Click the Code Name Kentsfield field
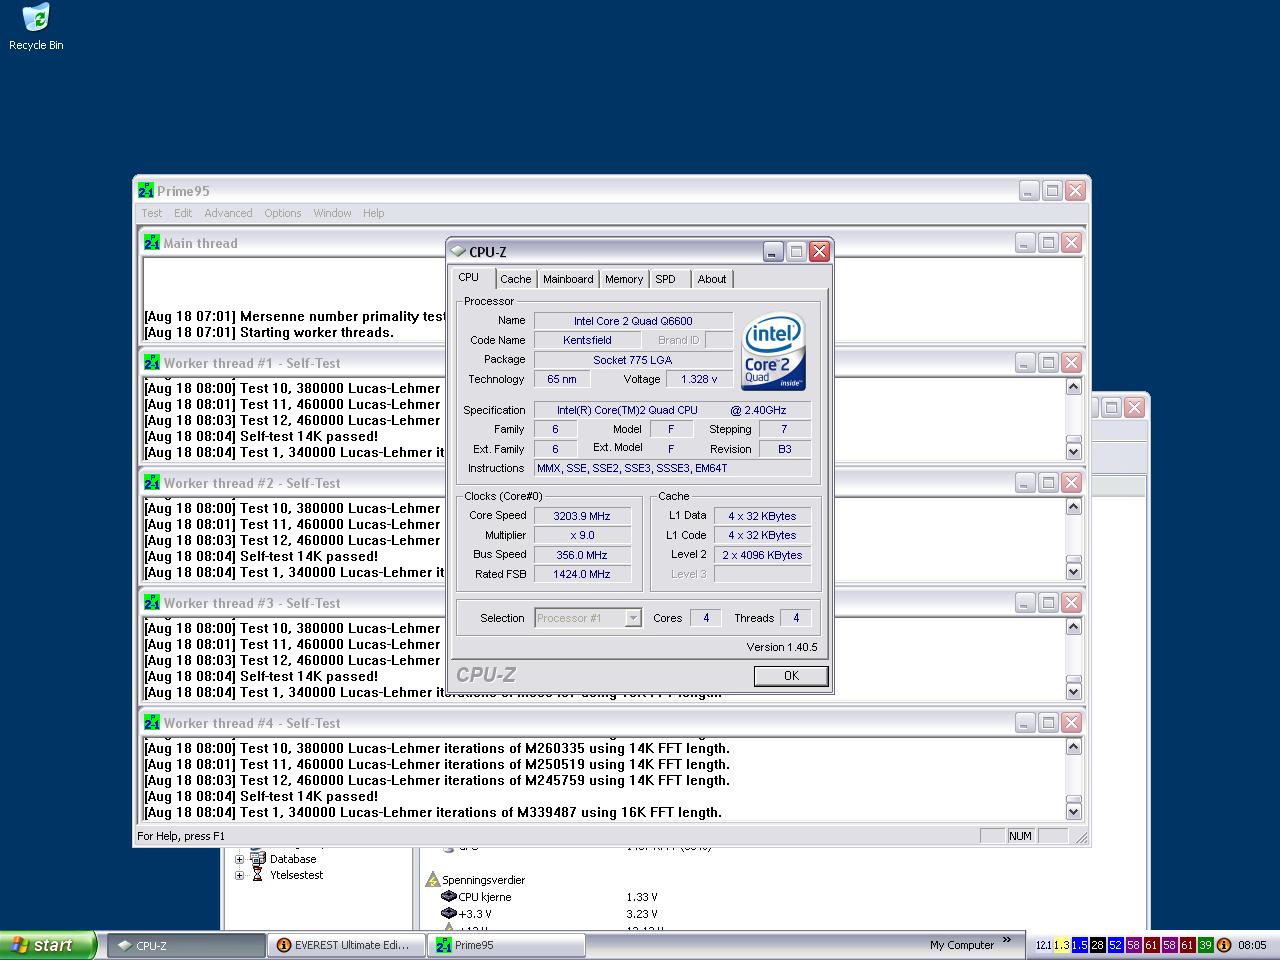This screenshot has width=1280, height=960. click(x=587, y=340)
